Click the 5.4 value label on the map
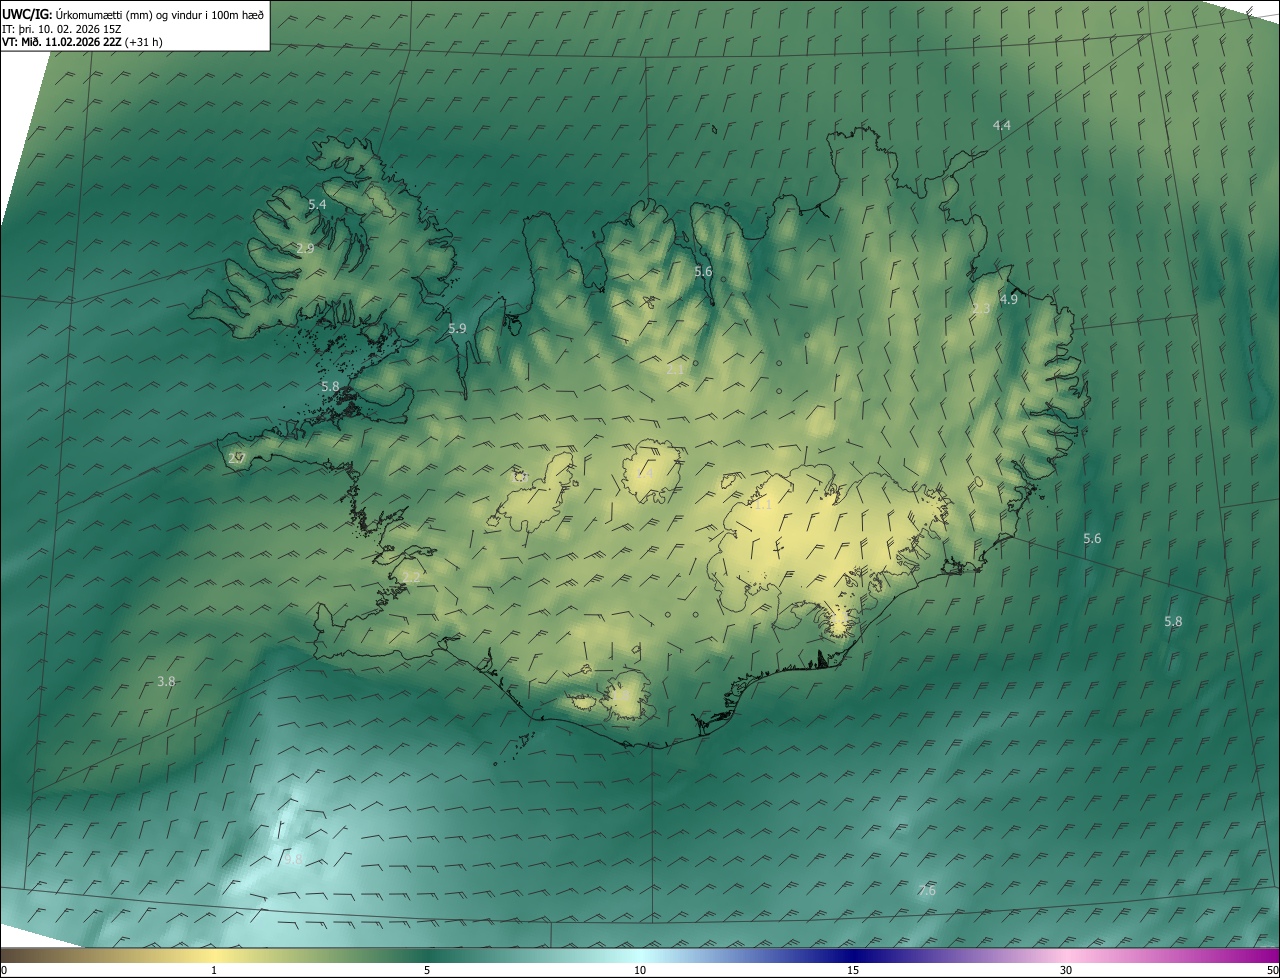The width and height of the screenshot is (1280, 978). 317,204
